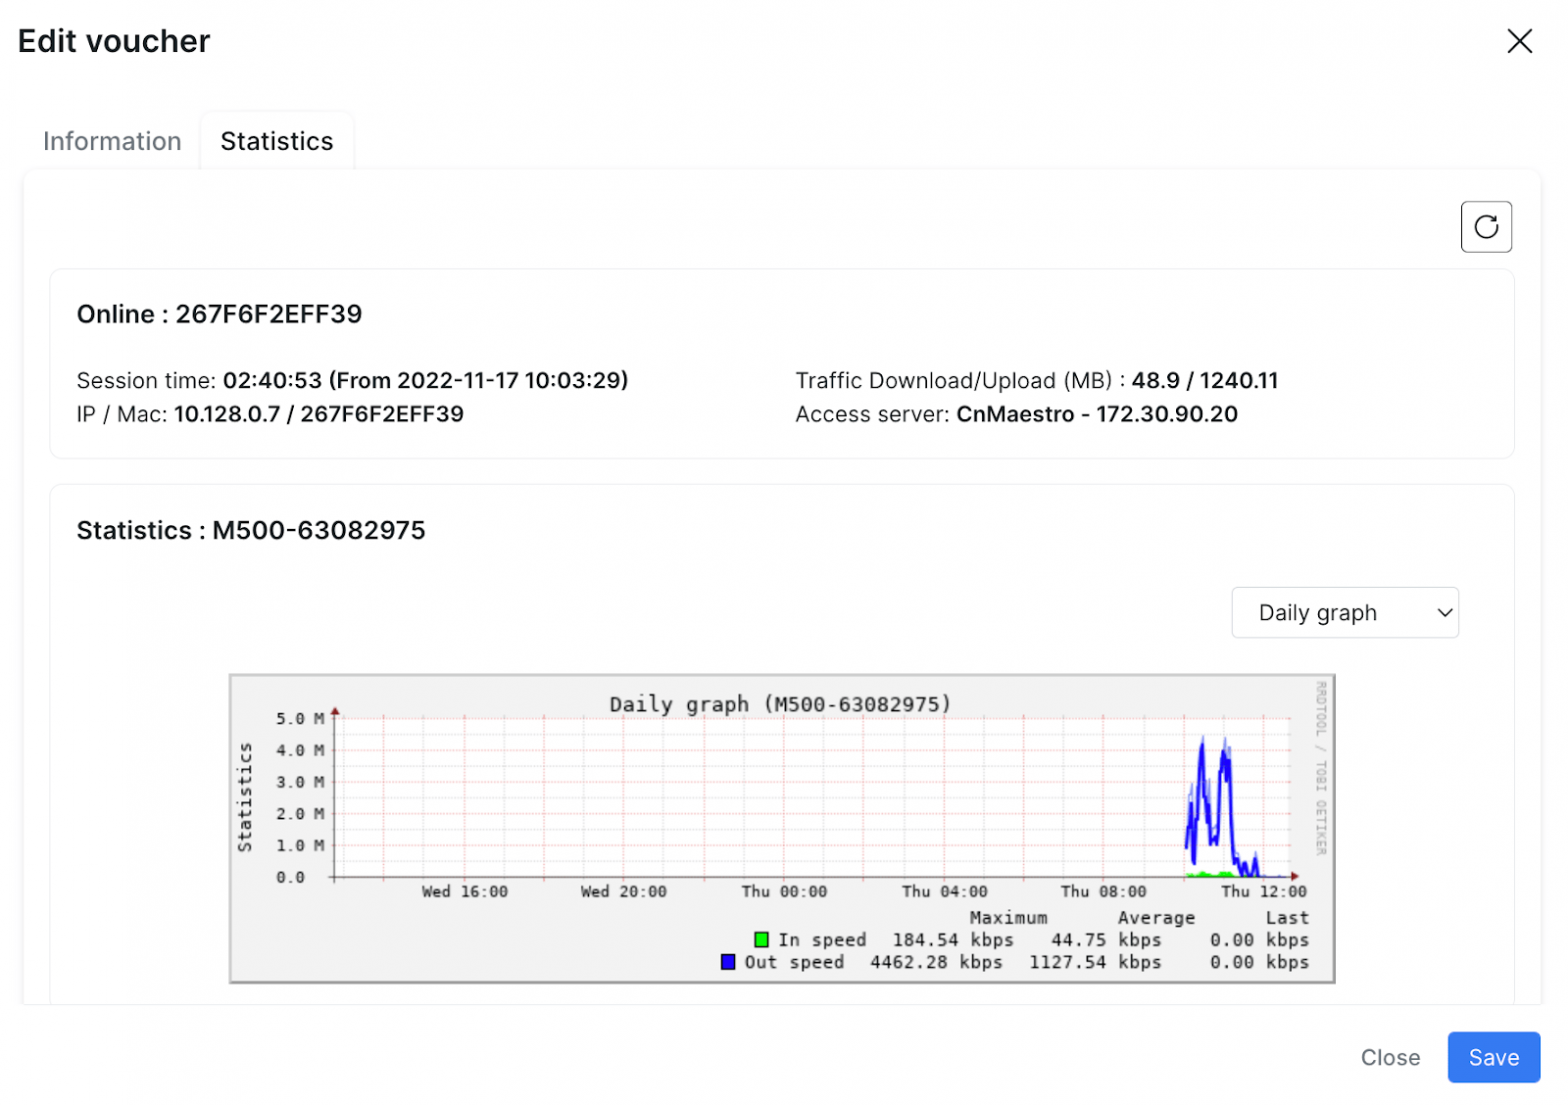Viewport: 1568px width, 1105px height.
Task: Select the Statistics tab
Action: pyautogui.click(x=276, y=141)
